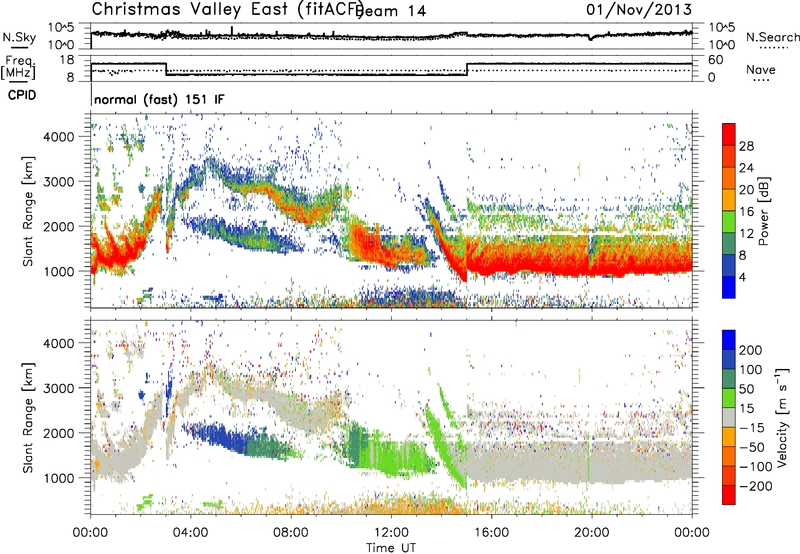Click the 'Beam 14' label

(393, 11)
